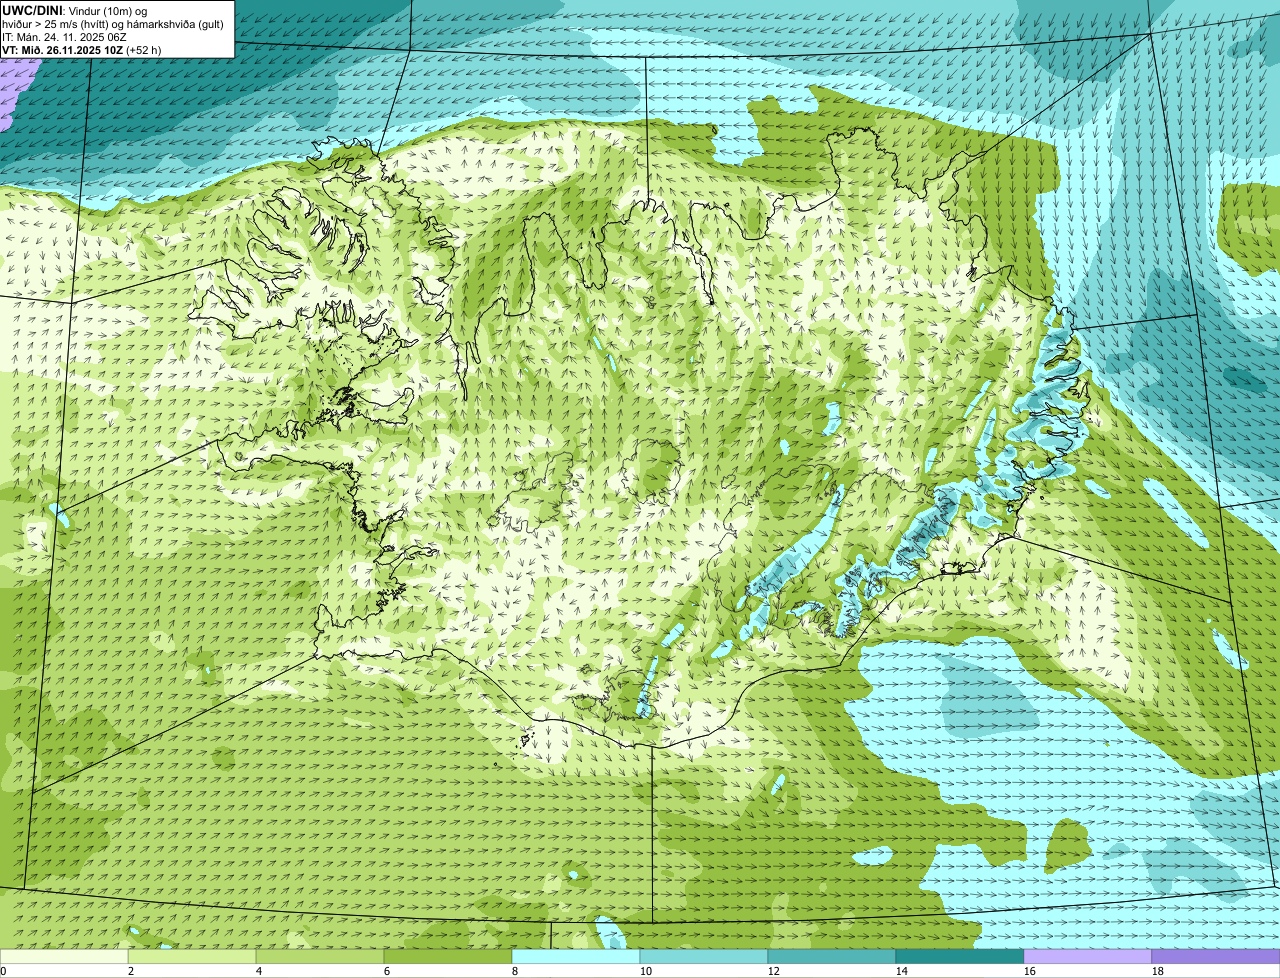Screen dimensions: 1280x978
Task: Click the 'VT: Mið. 26.11.2025 10Z (+52 h)' line
Action: 82,50
